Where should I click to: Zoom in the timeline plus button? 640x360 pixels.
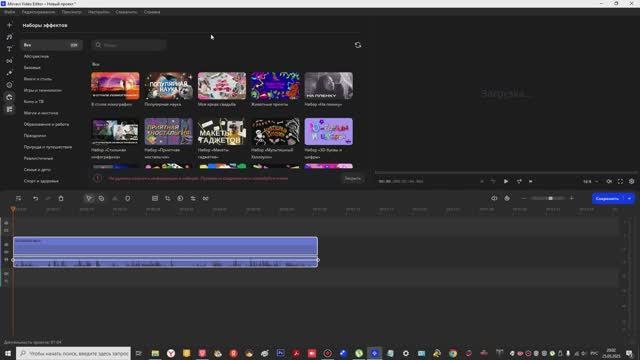(571, 198)
